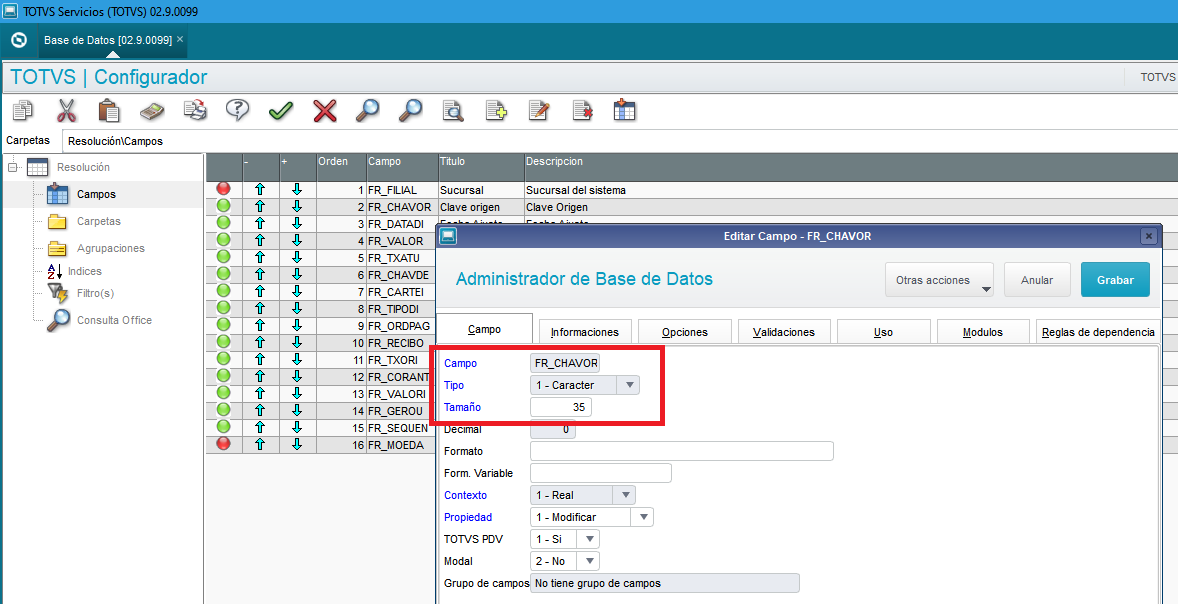Click the red X cancel toolbar icon
The width and height of the screenshot is (1178, 604).
(325, 111)
